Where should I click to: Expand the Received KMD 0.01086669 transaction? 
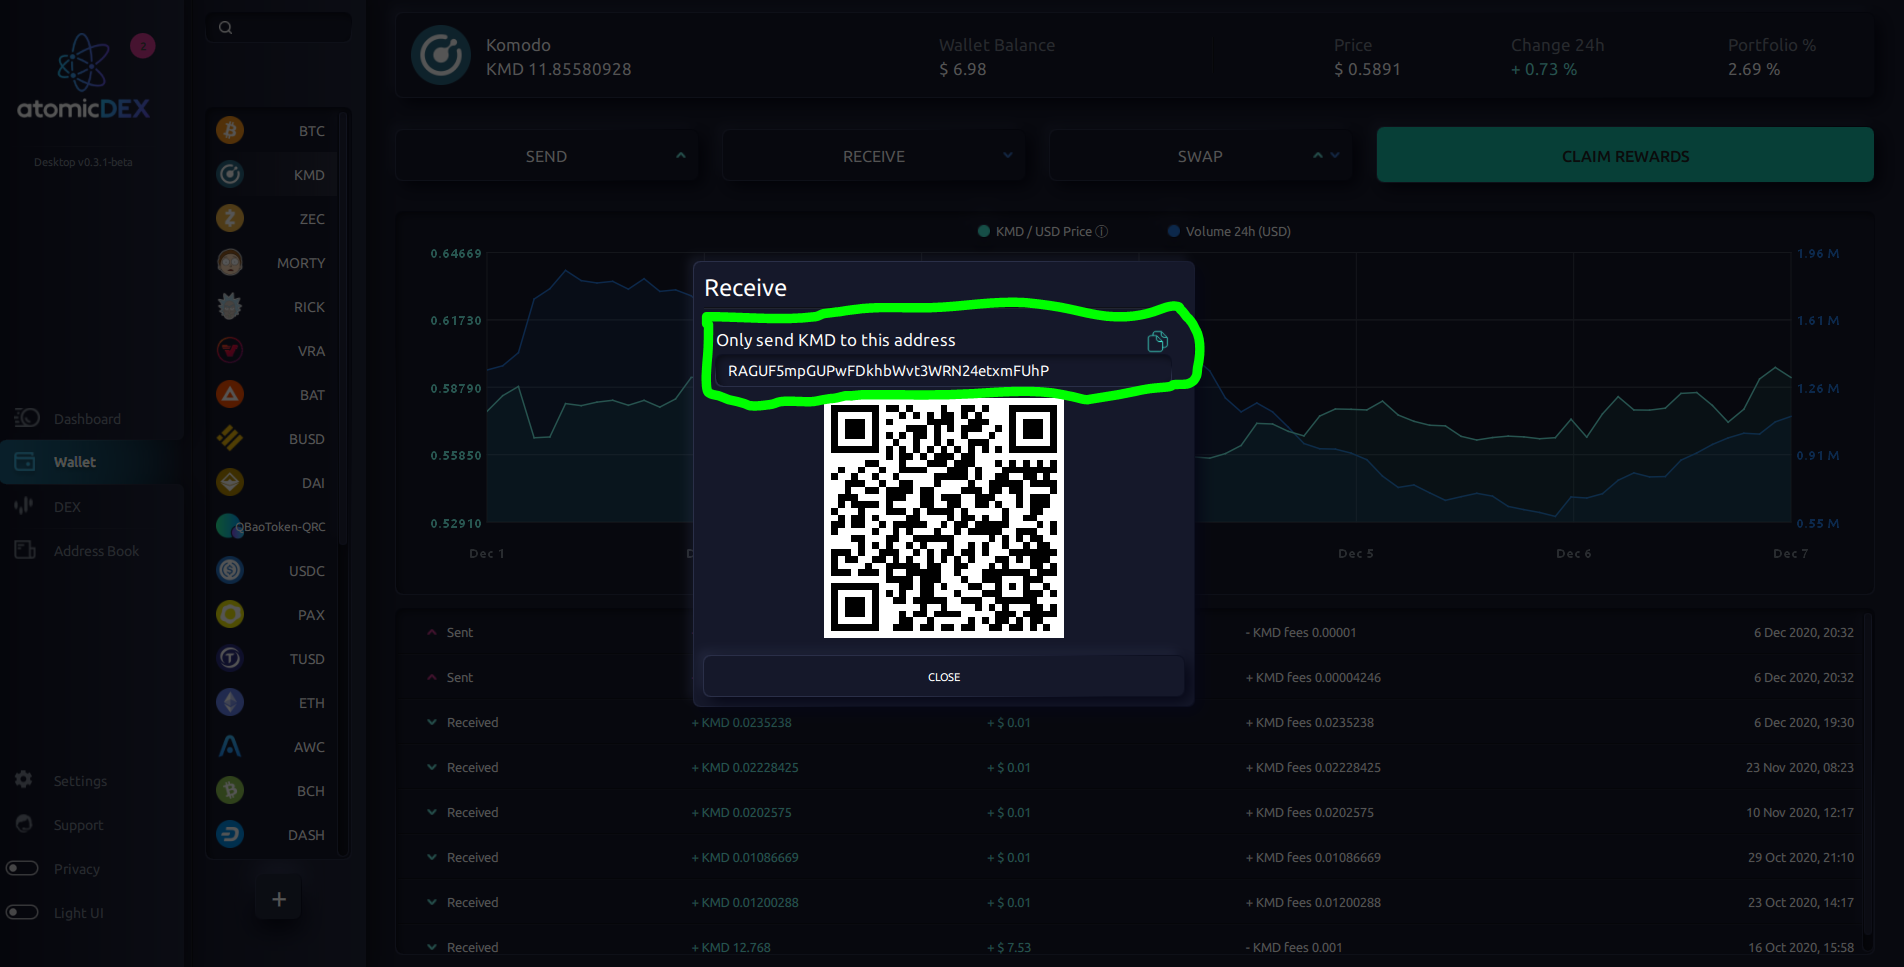tap(432, 857)
